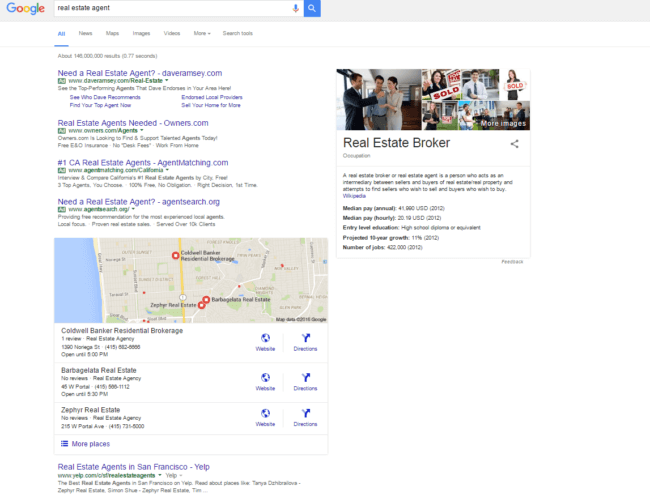Click Barbagelata Real Estate map pin
The width and height of the screenshot is (650, 503).
206,299
